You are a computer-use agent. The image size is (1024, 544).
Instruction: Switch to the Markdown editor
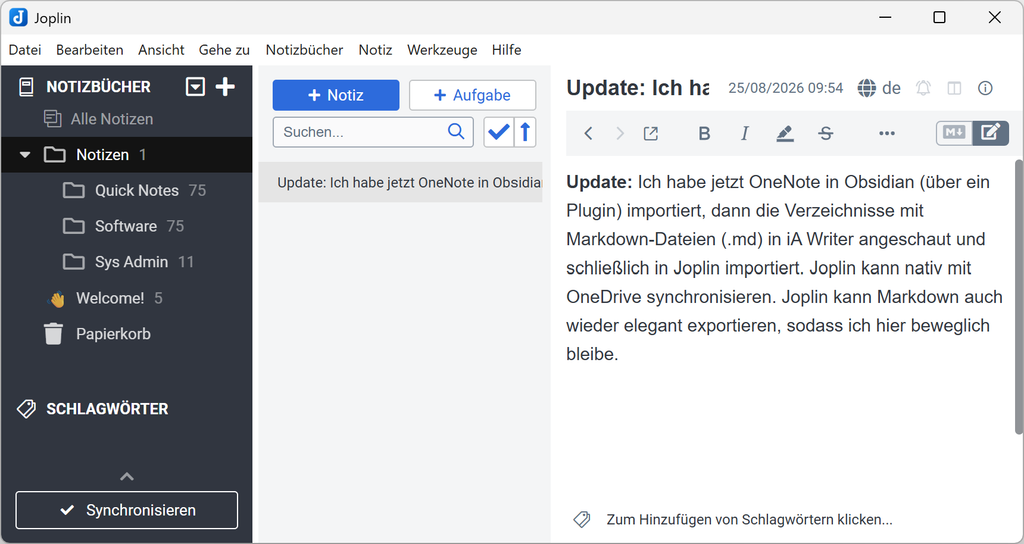[x=954, y=133]
